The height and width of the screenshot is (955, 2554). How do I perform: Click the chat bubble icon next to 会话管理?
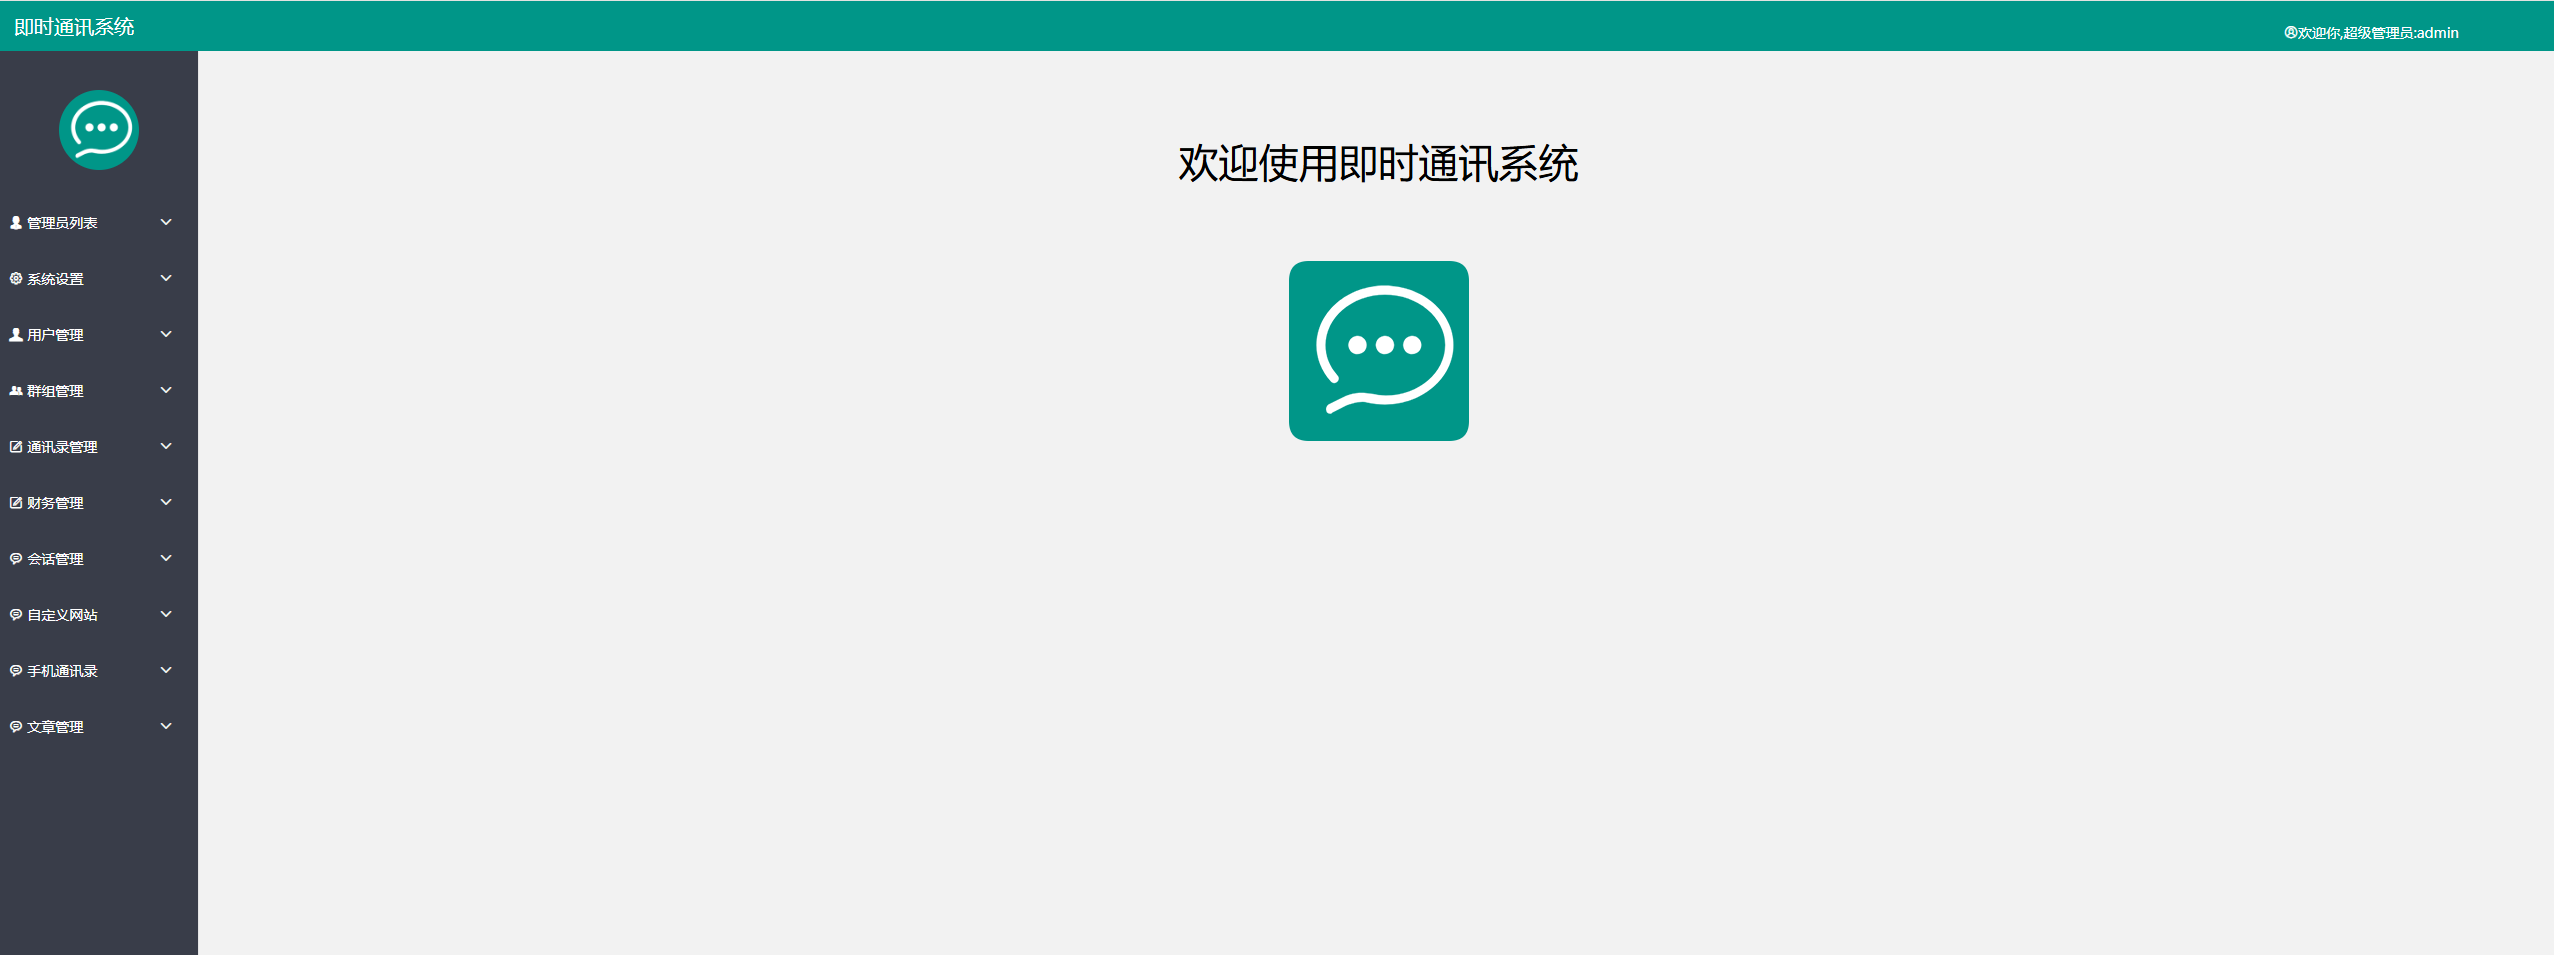click(x=14, y=558)
